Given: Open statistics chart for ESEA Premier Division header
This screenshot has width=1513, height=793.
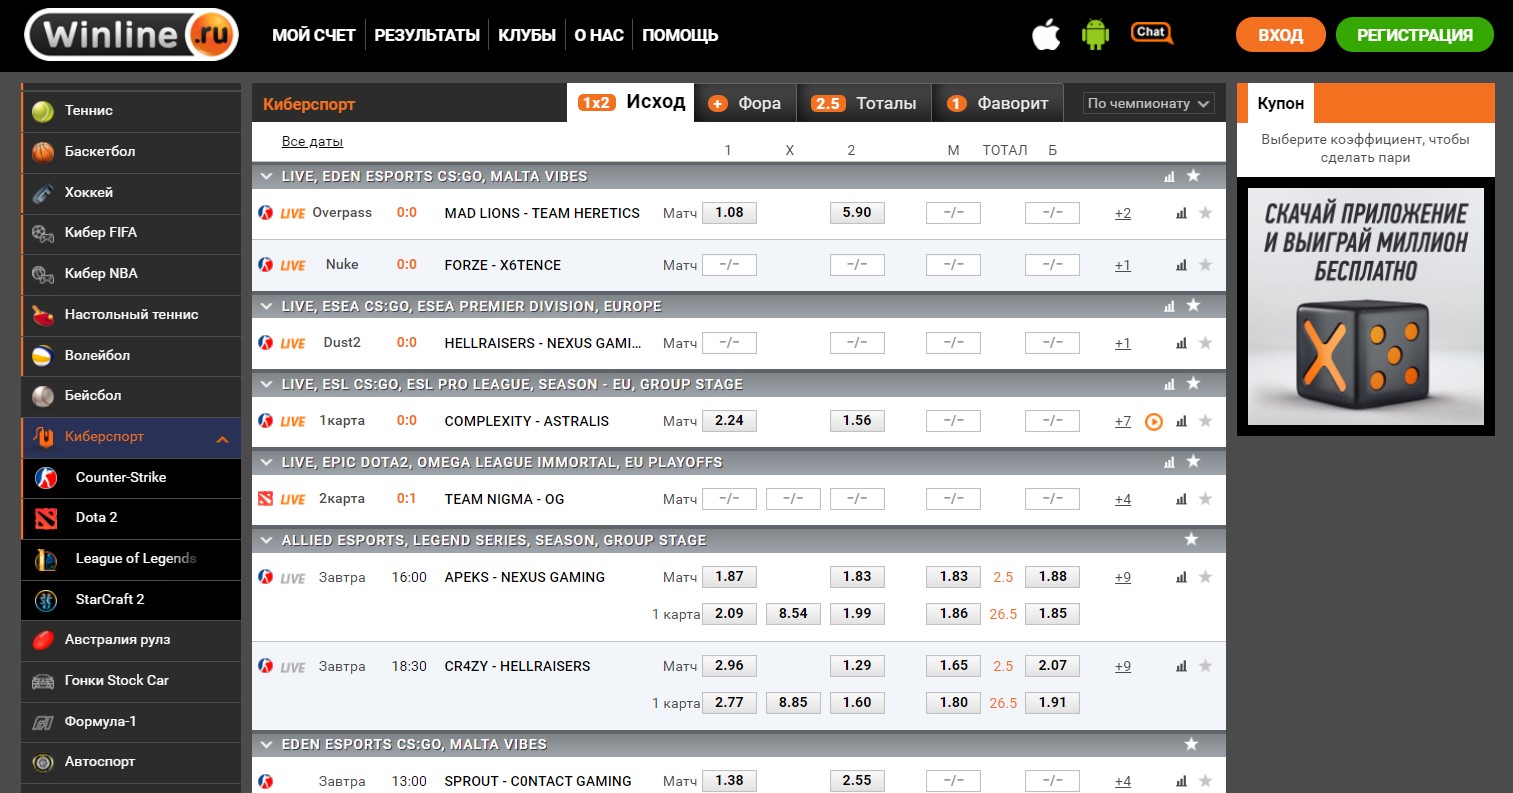Looking at the screenshot, I should (1169, 306).
